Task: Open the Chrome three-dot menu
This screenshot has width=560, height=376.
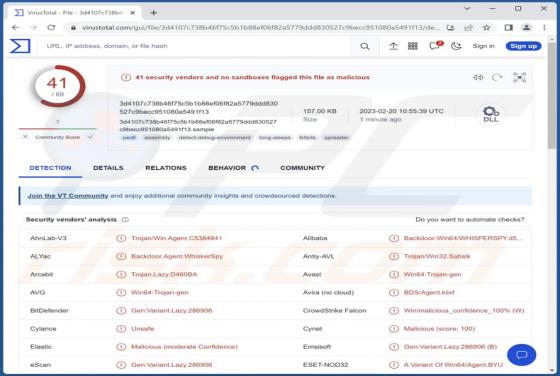Action: pyautogui.click(x=544, y=27)
